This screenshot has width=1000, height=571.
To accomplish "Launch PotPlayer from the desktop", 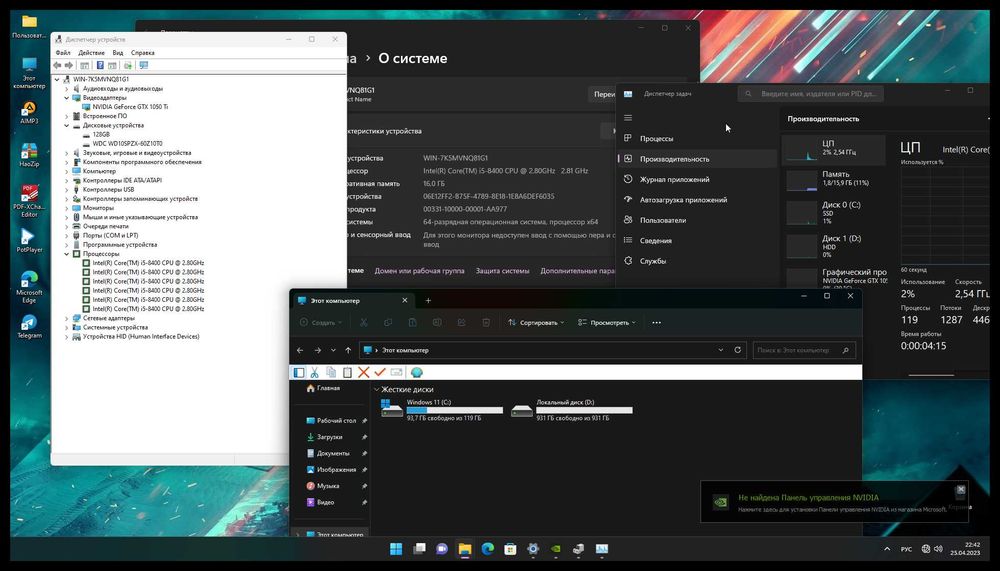I will [29, 237].
